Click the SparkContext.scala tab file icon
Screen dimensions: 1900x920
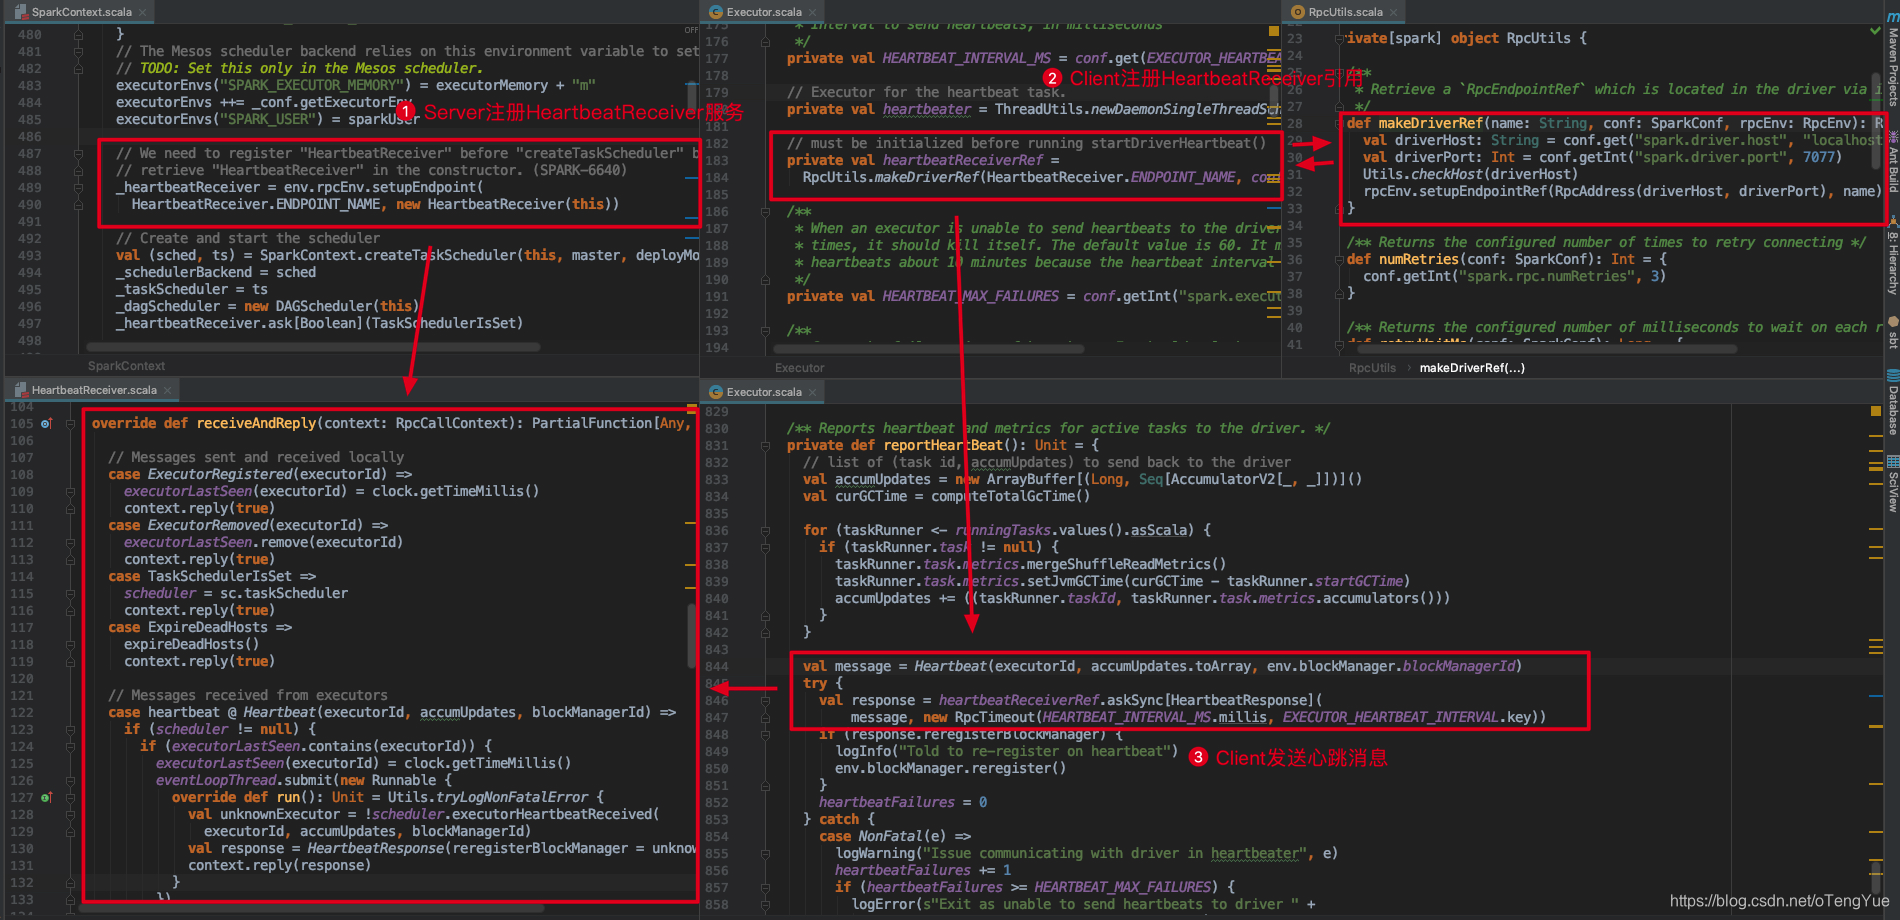point(21,12)
